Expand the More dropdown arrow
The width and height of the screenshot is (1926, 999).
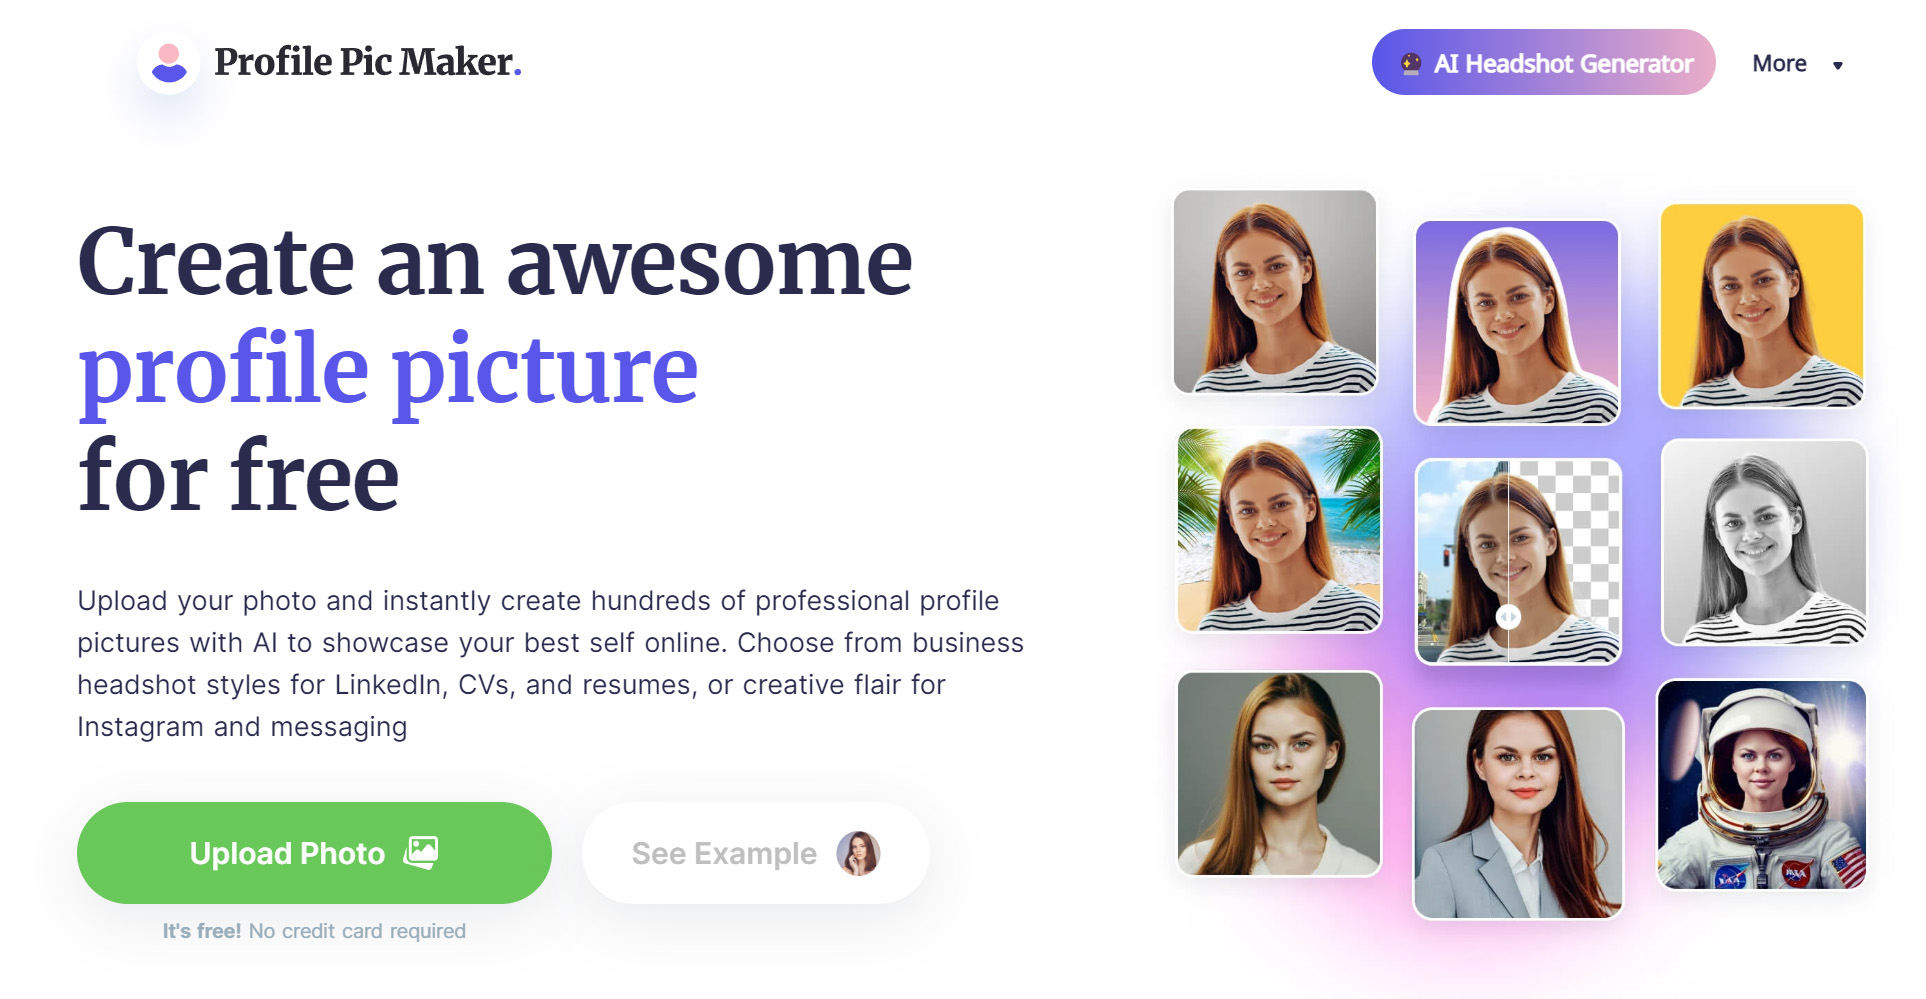click(1837, 66)
